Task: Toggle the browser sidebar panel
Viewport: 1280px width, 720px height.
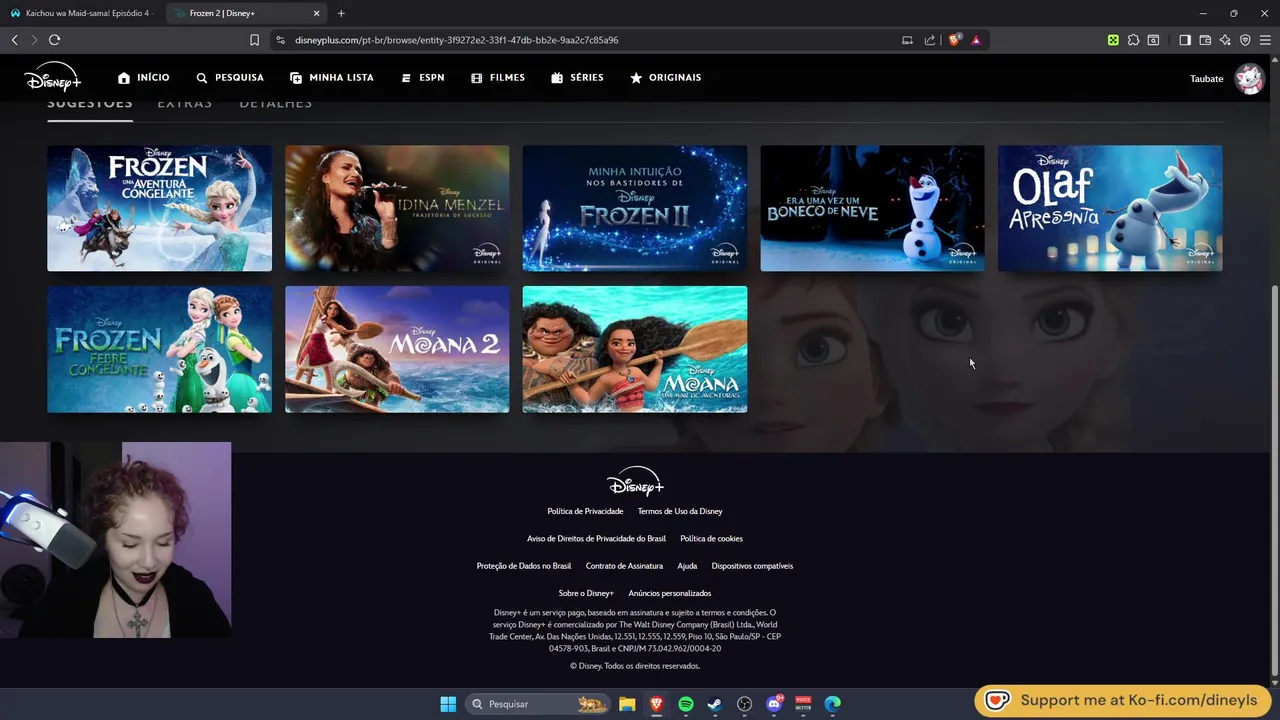Action: 1185,40
